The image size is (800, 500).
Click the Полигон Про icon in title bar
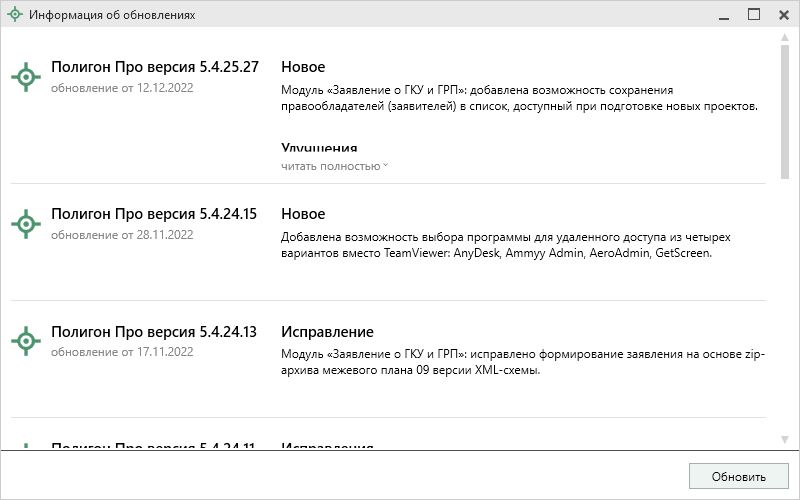pyautogui.click(x=14, y=15)
